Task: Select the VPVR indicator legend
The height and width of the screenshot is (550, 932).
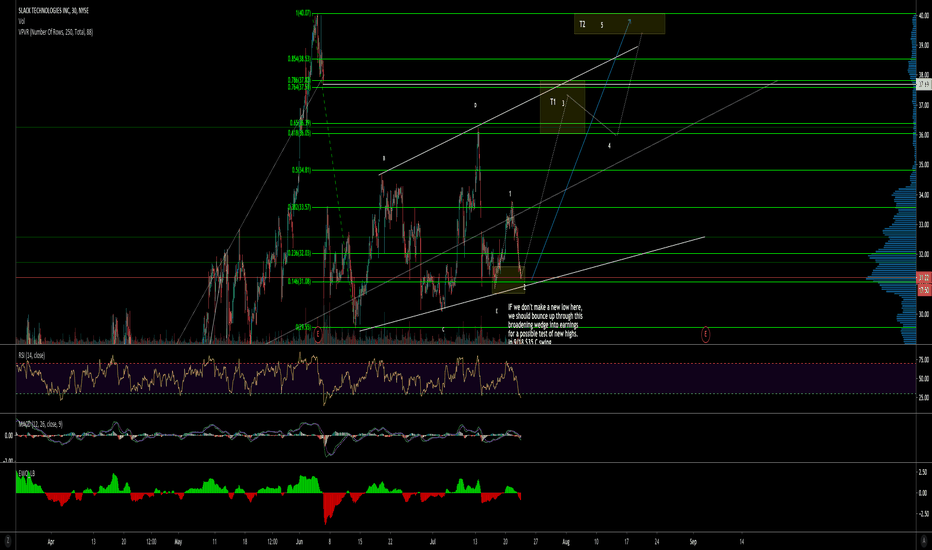Action: tap(55, 32)
